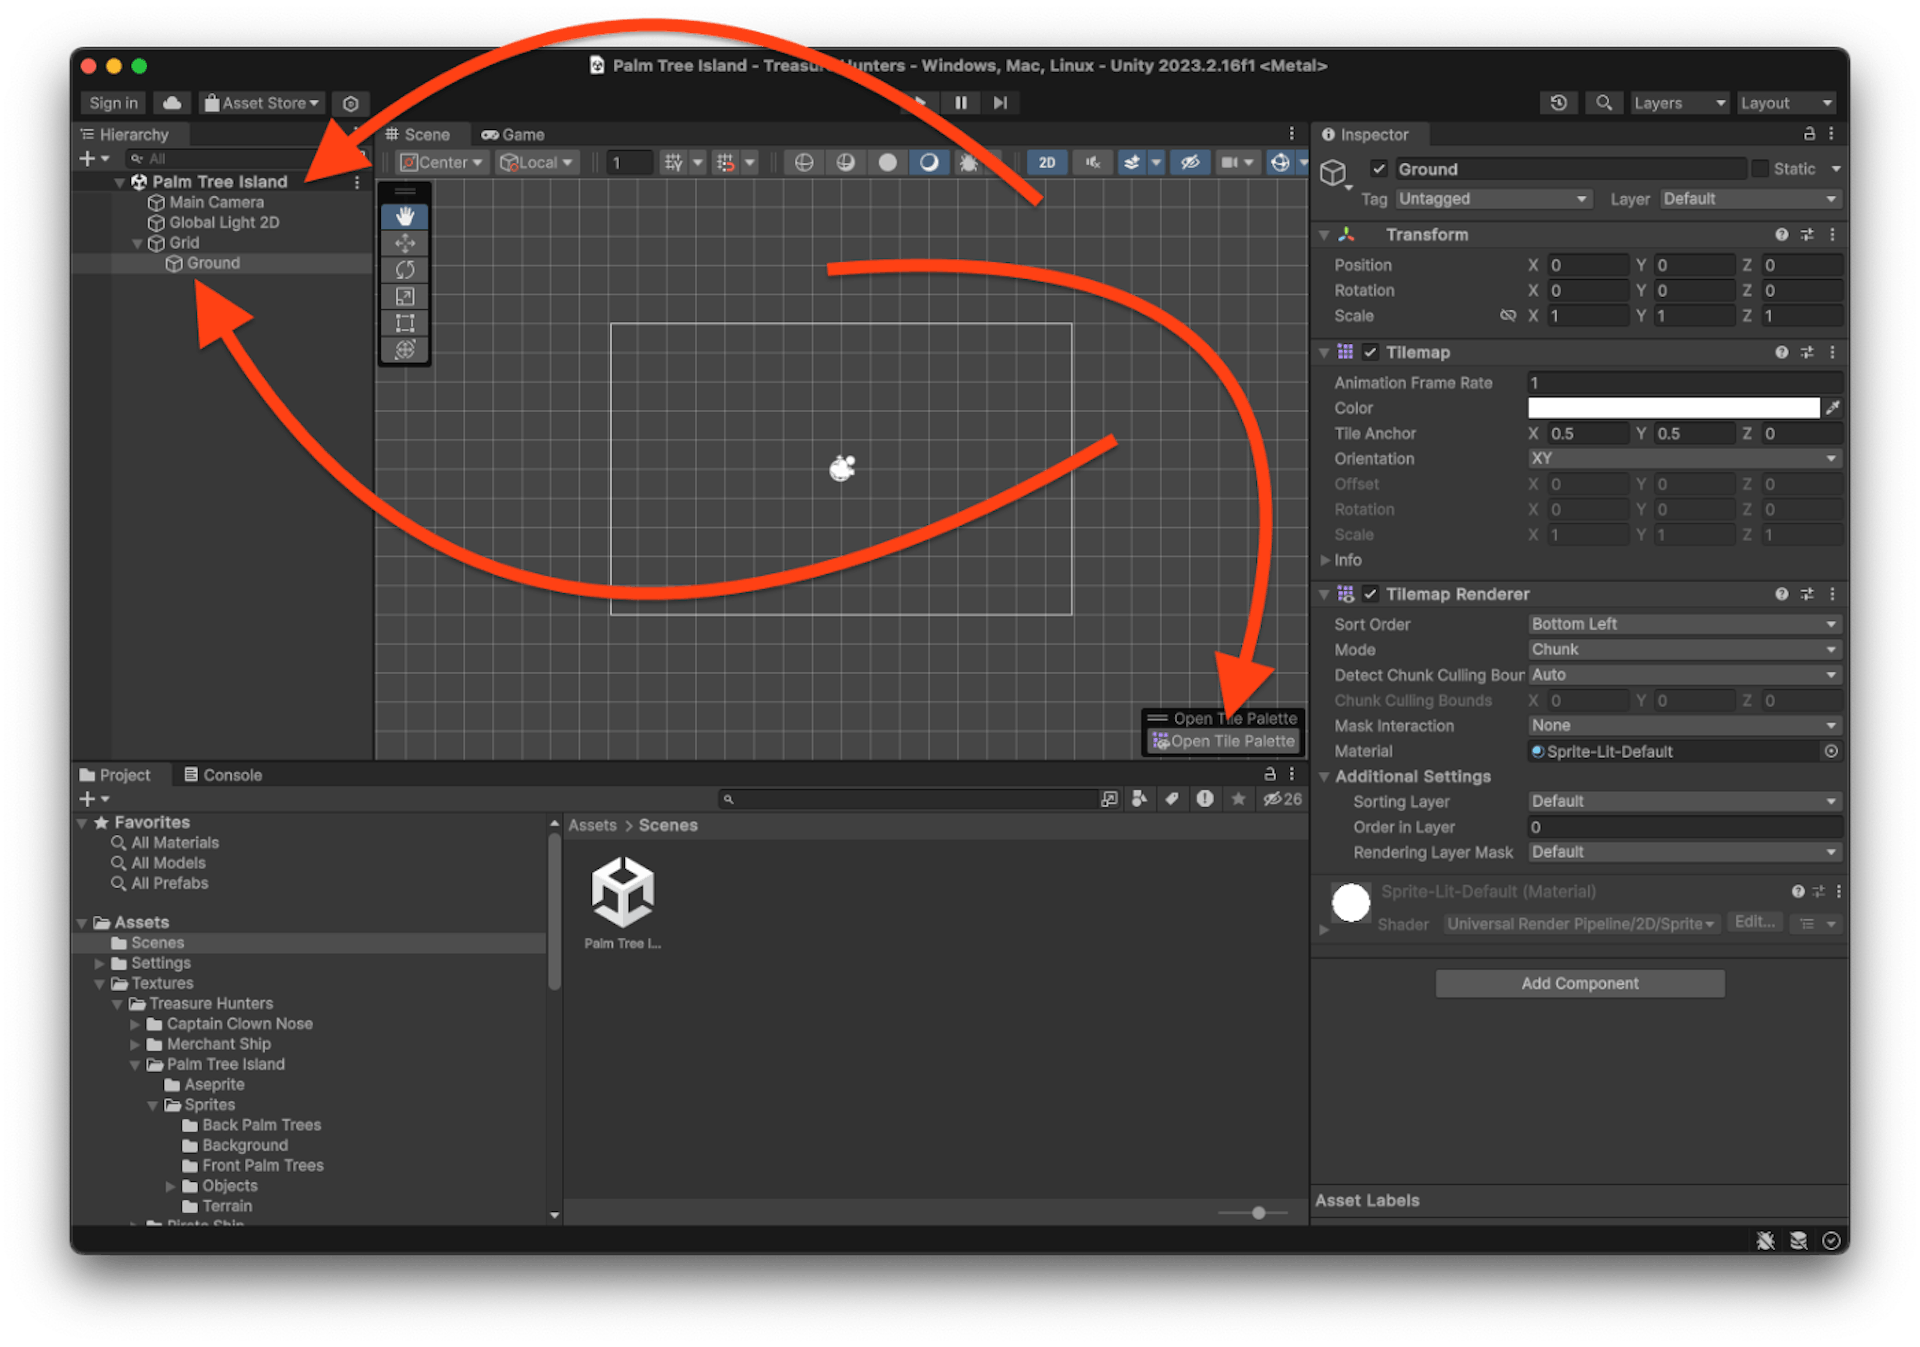This screenshot has width=1920, height=1347.
Task: Toggle the 2D view mode in Scene toolbar
Action: [x=1046, y=162]
